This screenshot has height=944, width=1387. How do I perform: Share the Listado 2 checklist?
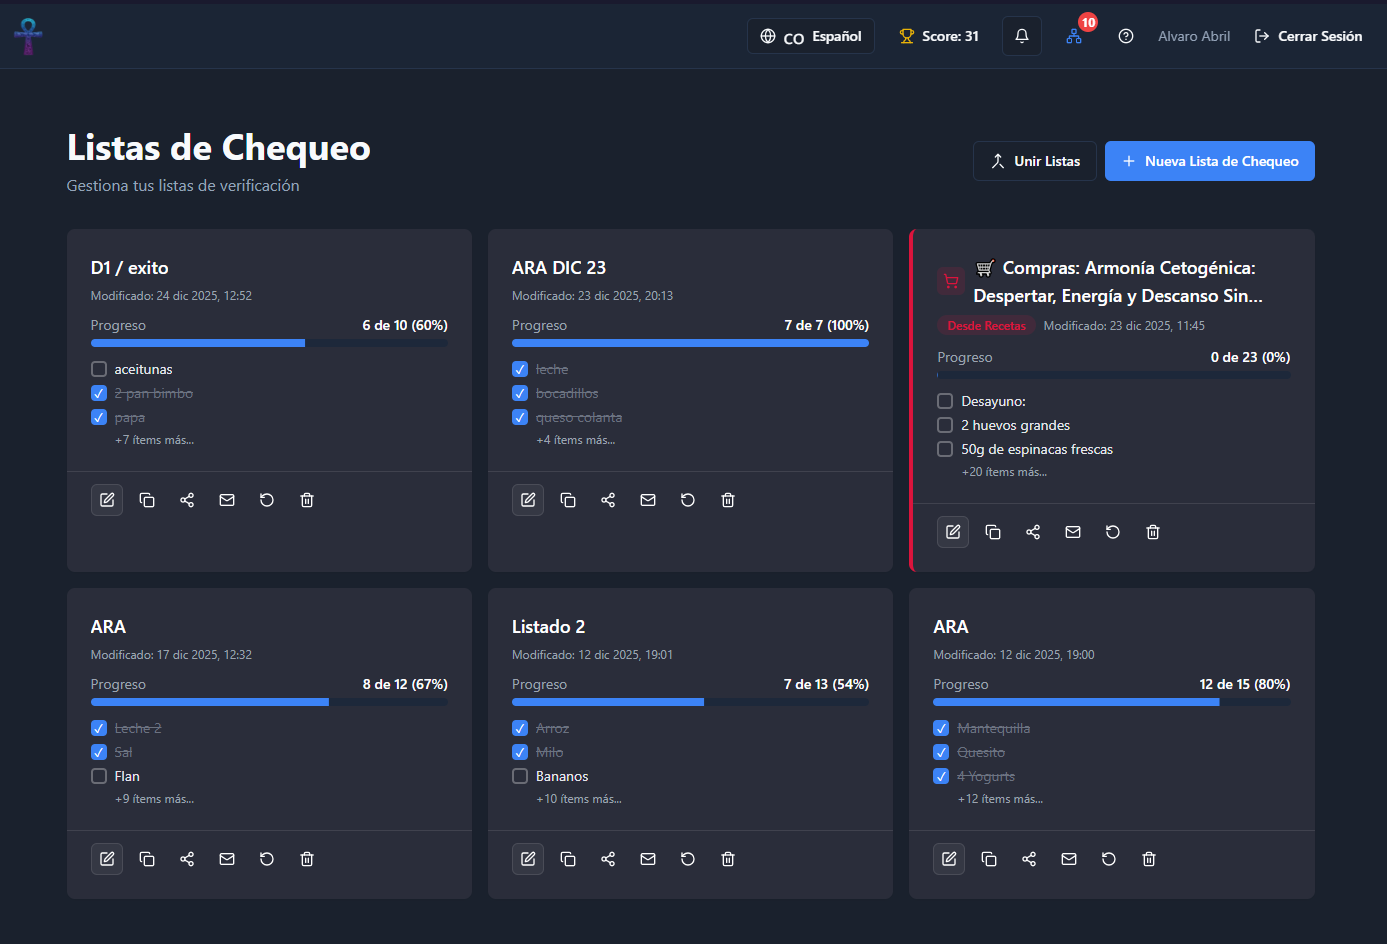coord(608,859)
